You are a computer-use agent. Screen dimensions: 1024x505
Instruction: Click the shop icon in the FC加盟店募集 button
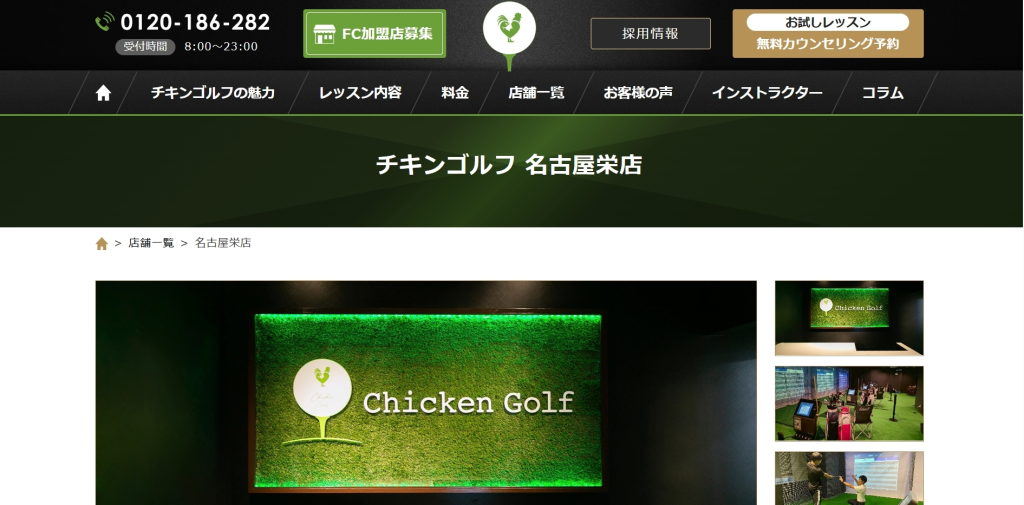[324, 34]
